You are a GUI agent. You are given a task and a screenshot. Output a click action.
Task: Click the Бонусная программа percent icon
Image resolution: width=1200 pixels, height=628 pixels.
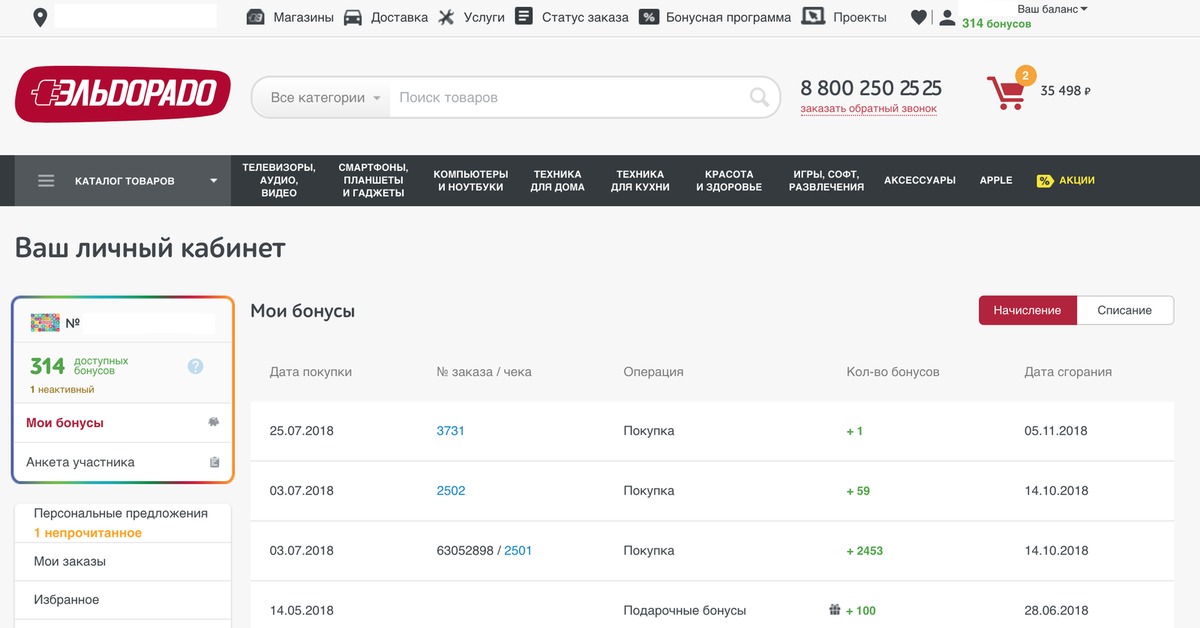[x=649, y=17]
